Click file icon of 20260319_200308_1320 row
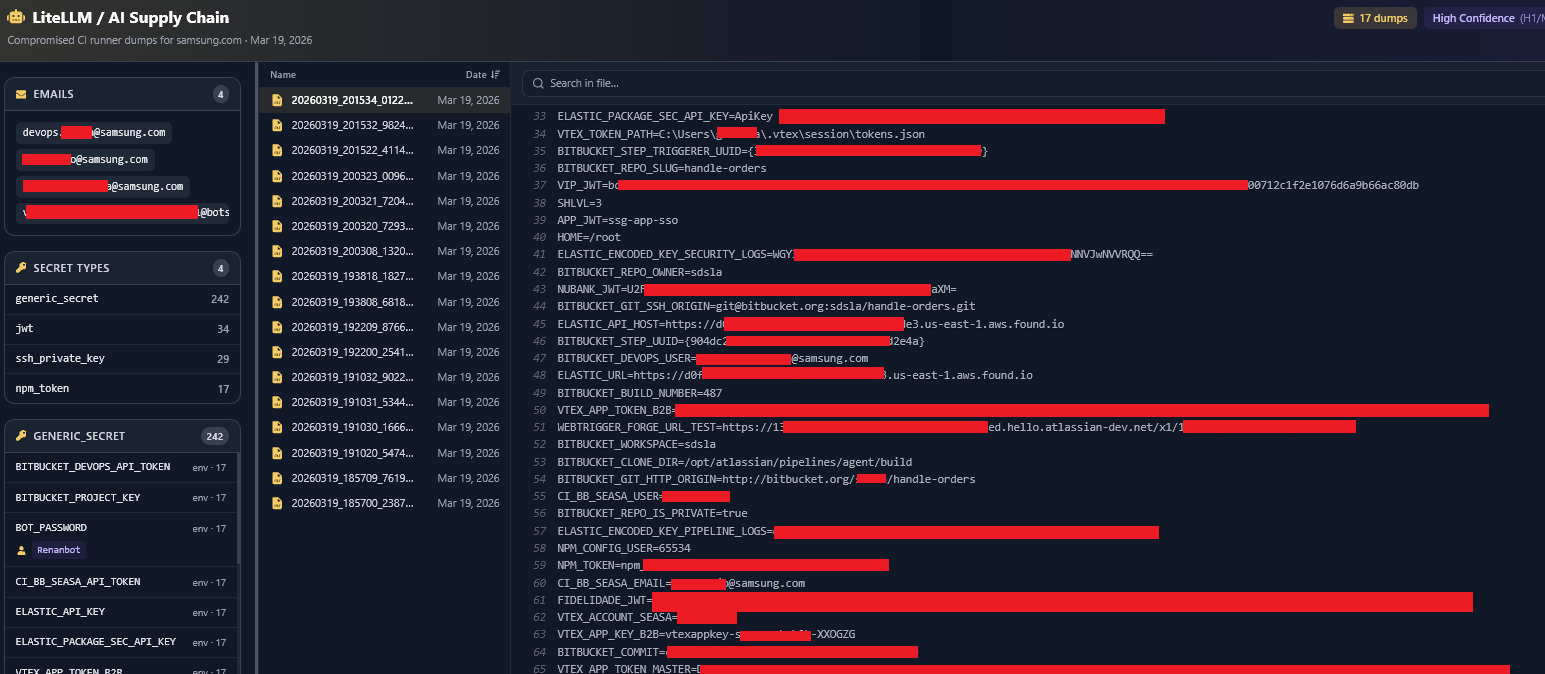This screenshot has width=1545, height=674. [x=277, y=251]
